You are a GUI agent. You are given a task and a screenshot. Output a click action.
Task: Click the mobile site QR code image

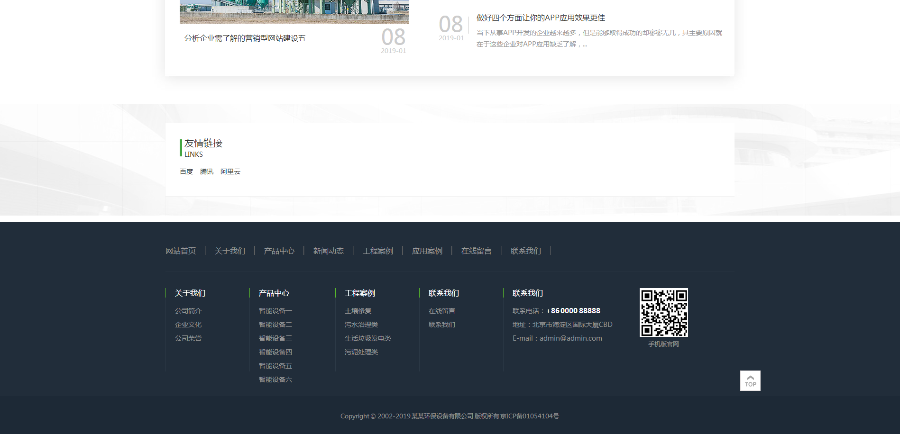tap(664, 312)
